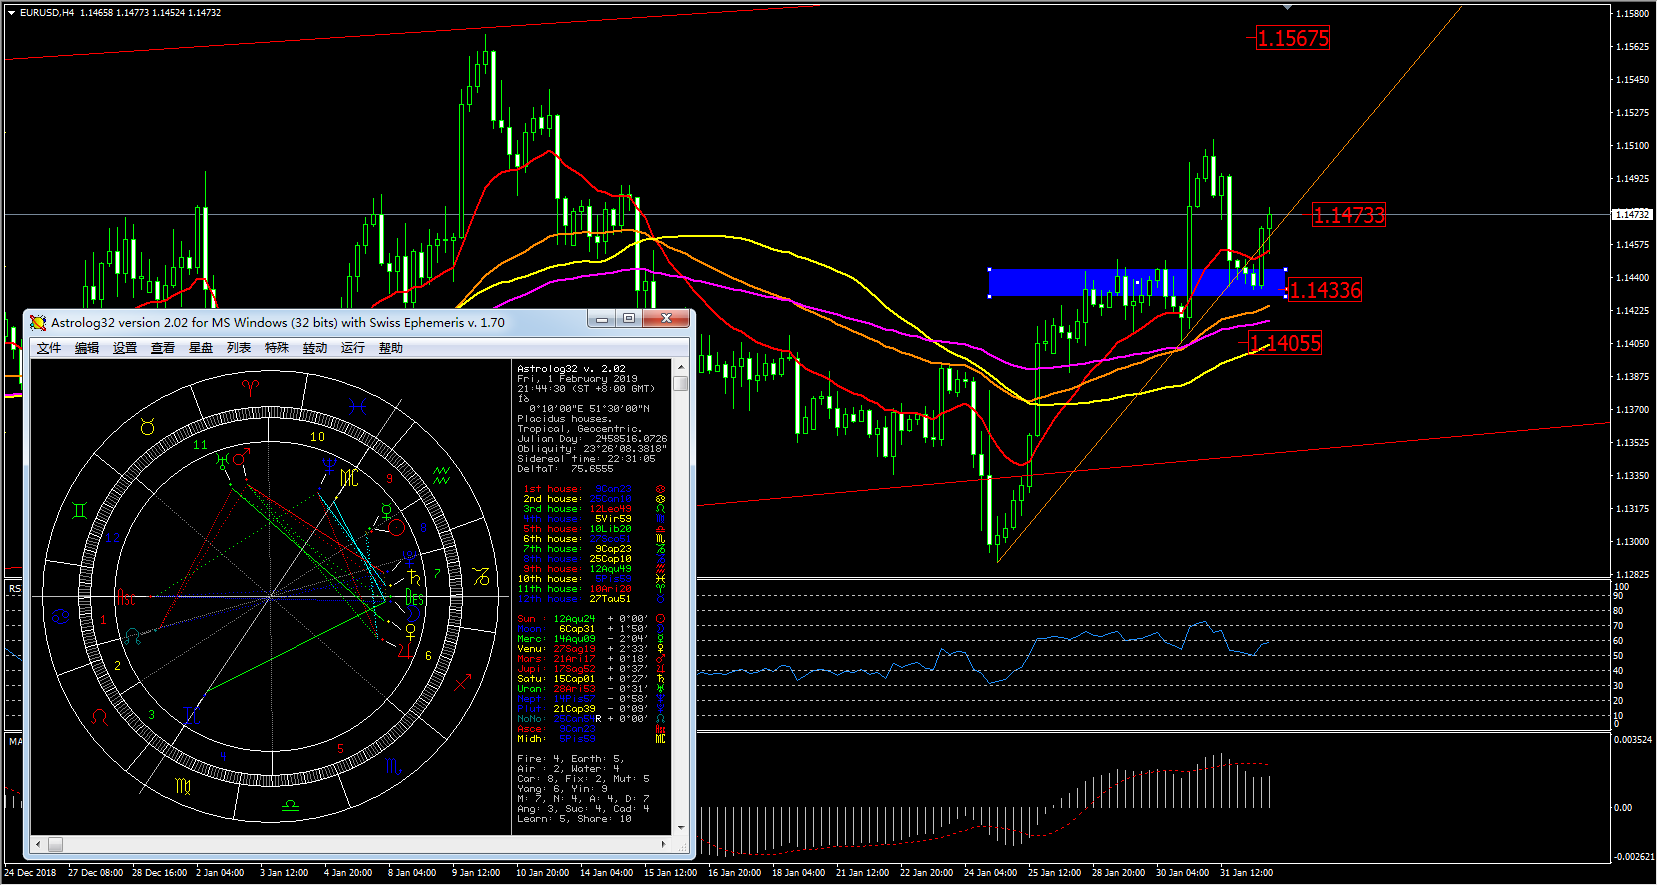Click the 'Placidus houses.' line in Astrolog

565,419
